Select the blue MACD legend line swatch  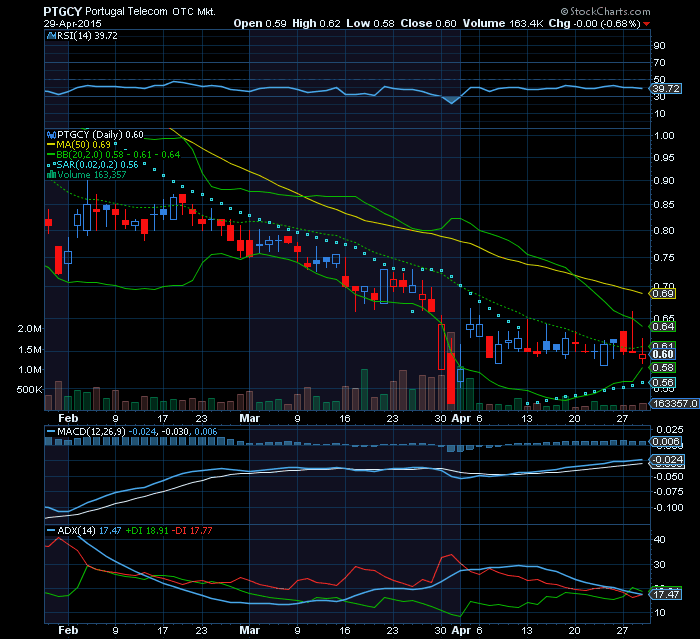click(51, 431)
